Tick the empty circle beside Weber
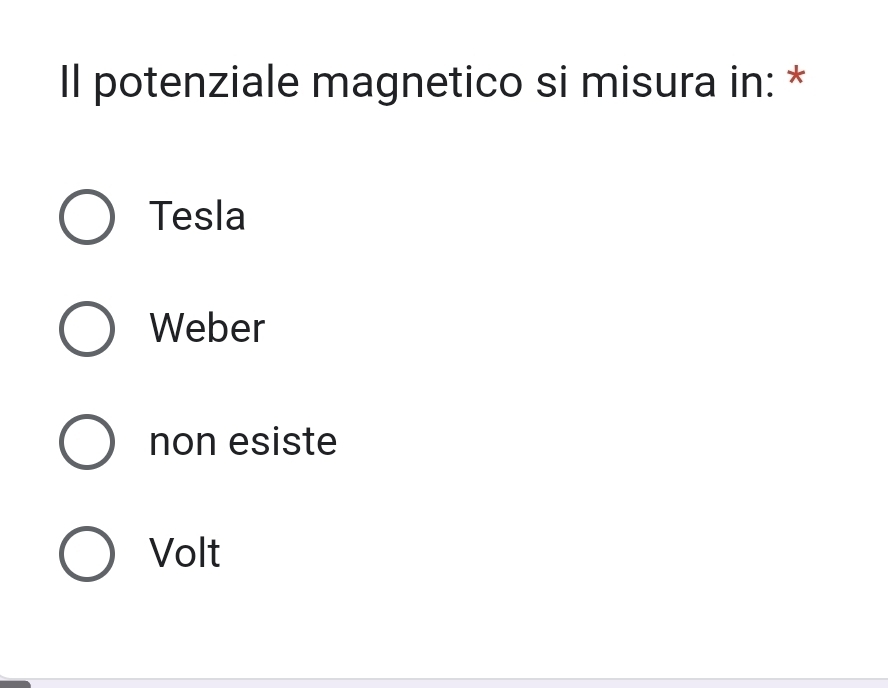Screen dimensions: 888x688 [x=87, y=329]
